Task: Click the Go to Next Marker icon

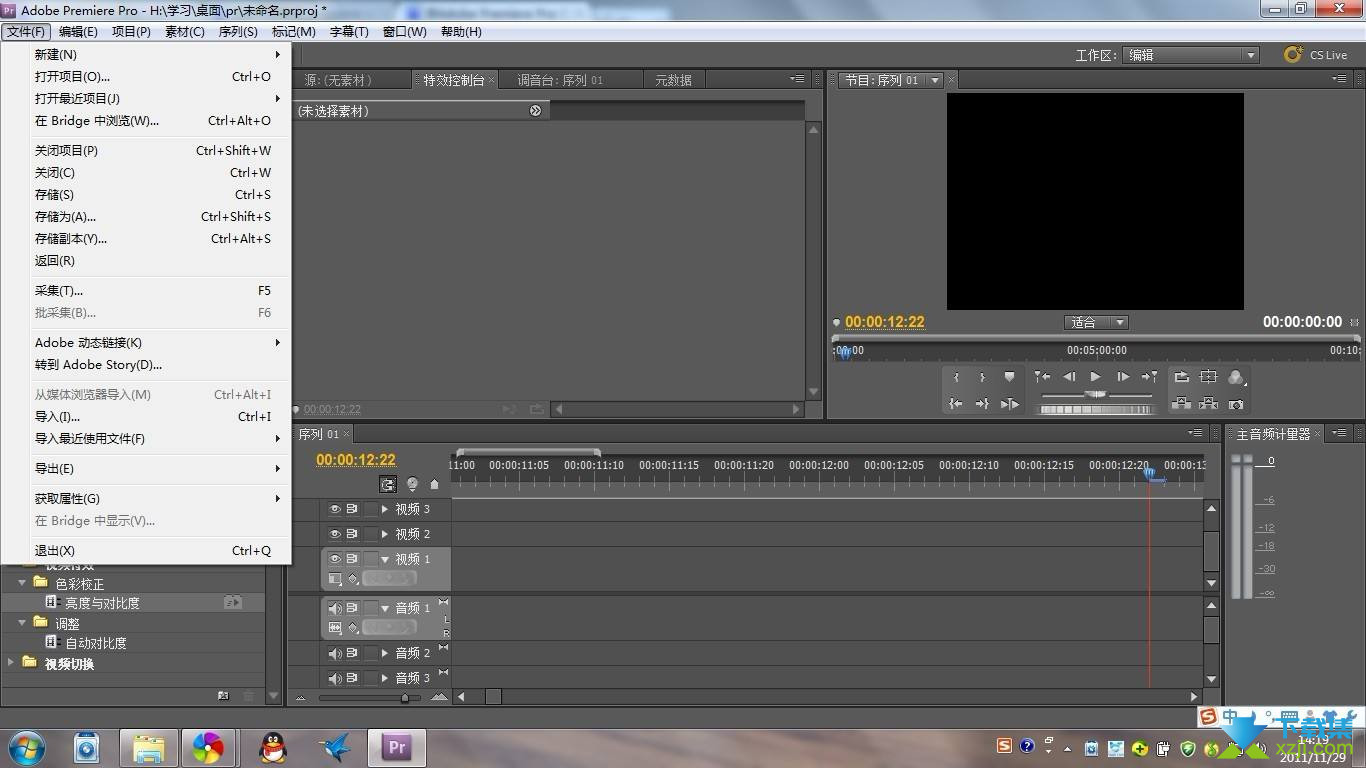Action: pos(1149,377)
